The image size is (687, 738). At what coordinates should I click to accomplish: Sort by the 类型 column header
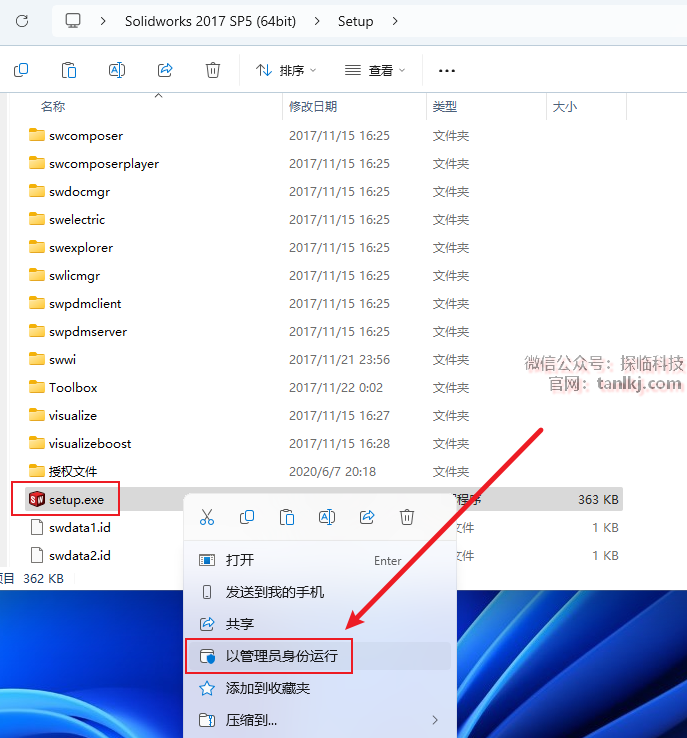445,106
